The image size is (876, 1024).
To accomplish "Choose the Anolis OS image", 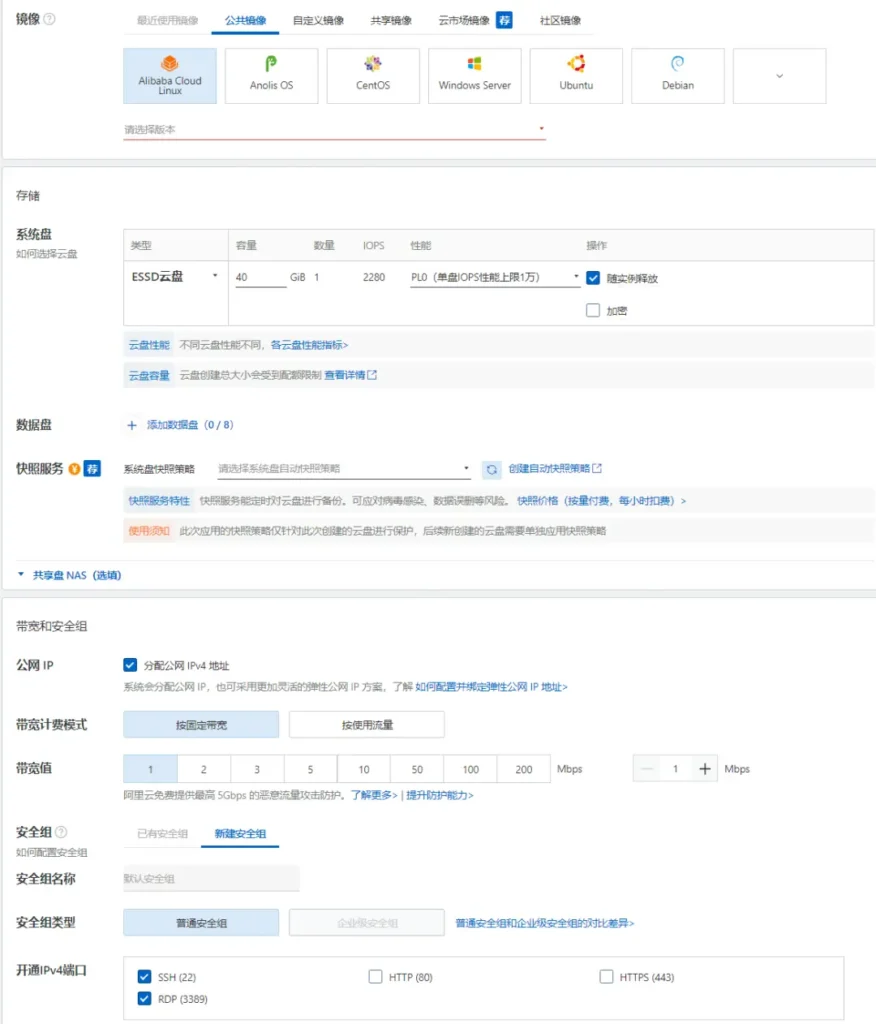I will pos(271,76).
